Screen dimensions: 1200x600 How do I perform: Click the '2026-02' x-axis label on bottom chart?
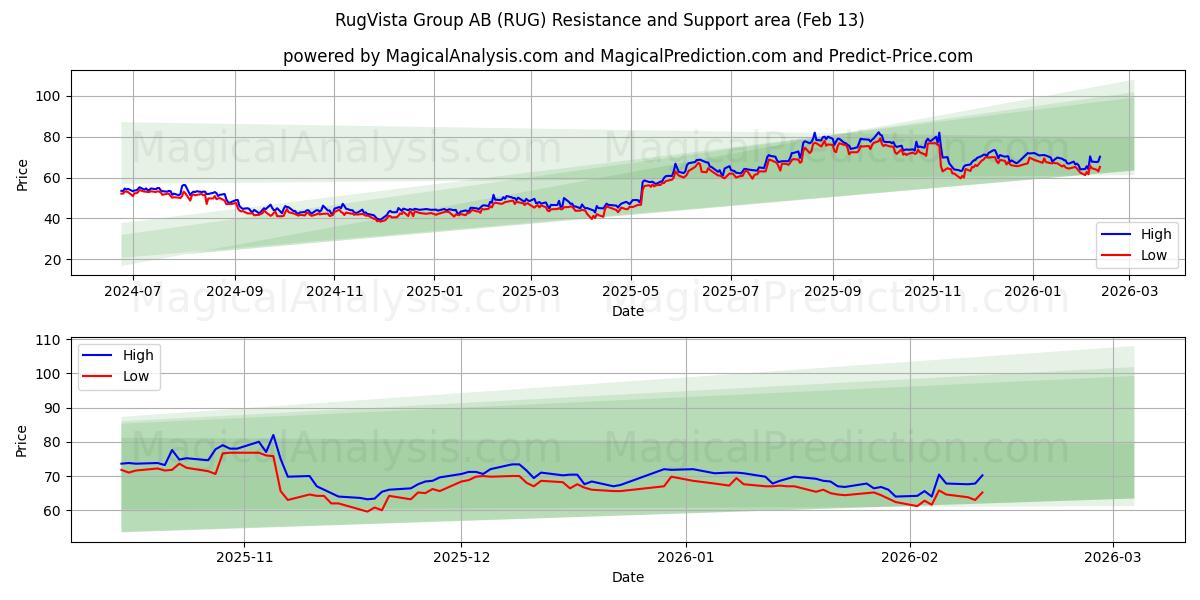[x=909, y=559]
